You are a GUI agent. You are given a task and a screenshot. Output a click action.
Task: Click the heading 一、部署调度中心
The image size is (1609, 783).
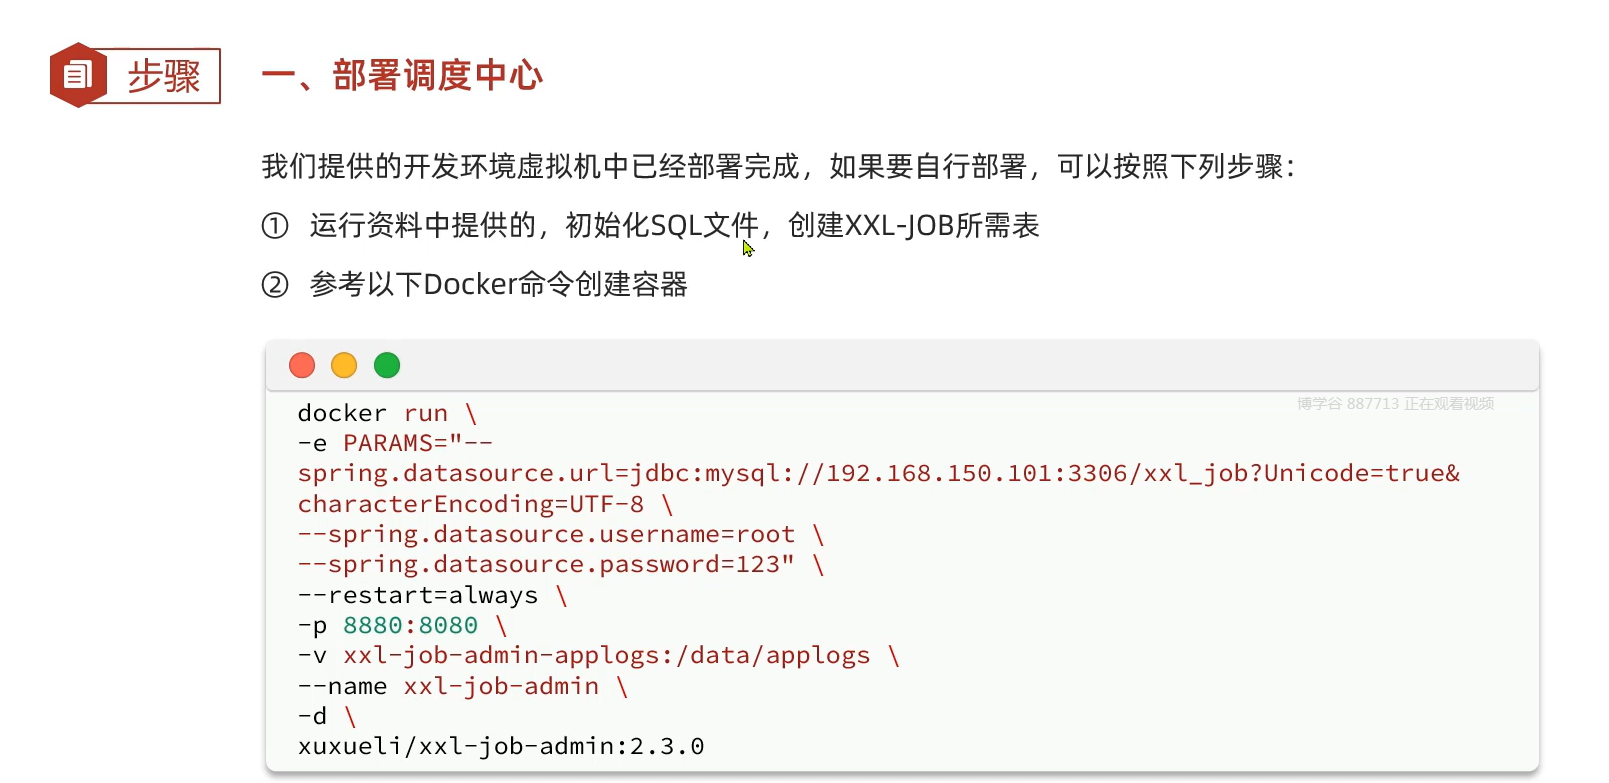coord(402,75)
